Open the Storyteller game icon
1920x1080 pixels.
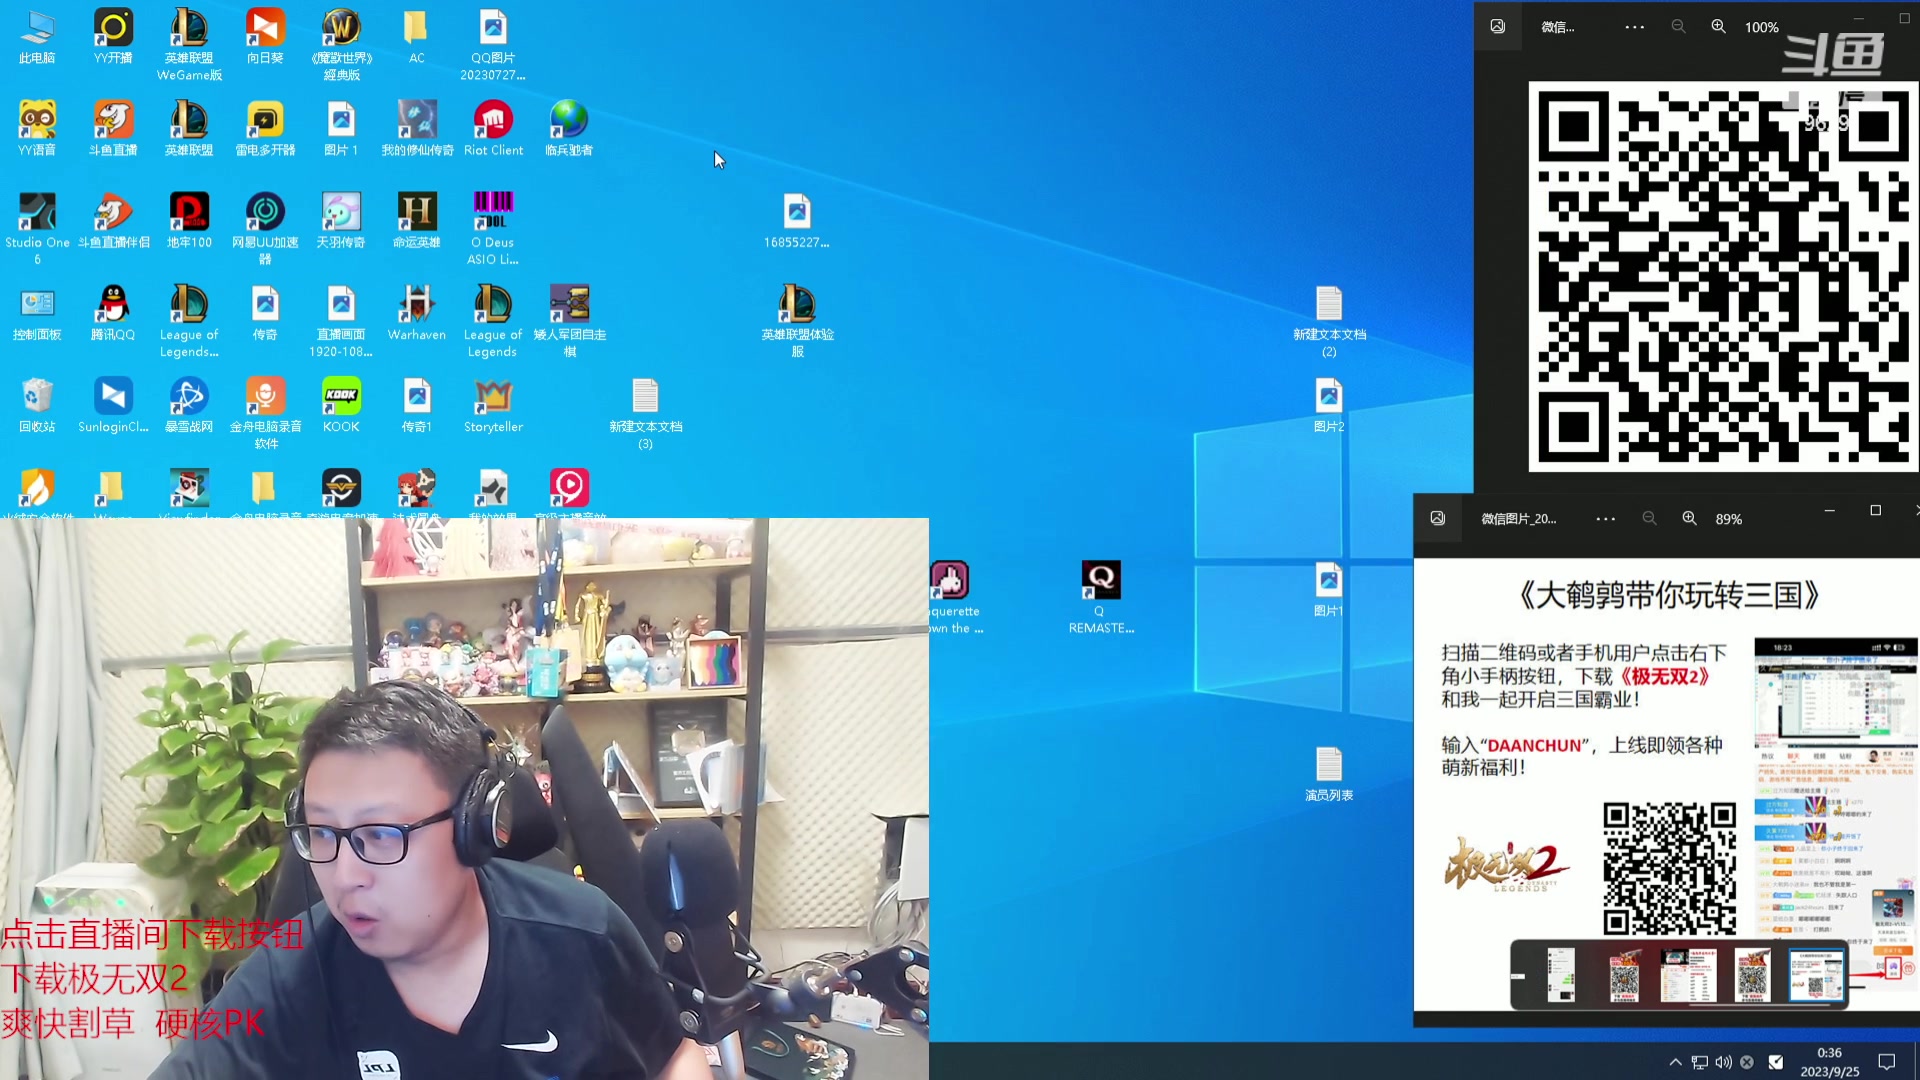point(493,397)
